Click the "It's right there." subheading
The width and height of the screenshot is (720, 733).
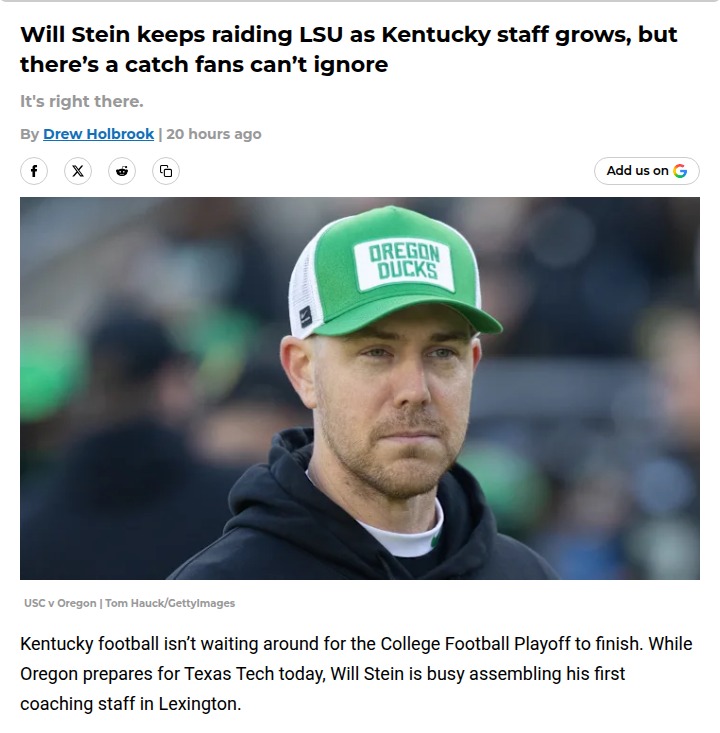point(82,102)
